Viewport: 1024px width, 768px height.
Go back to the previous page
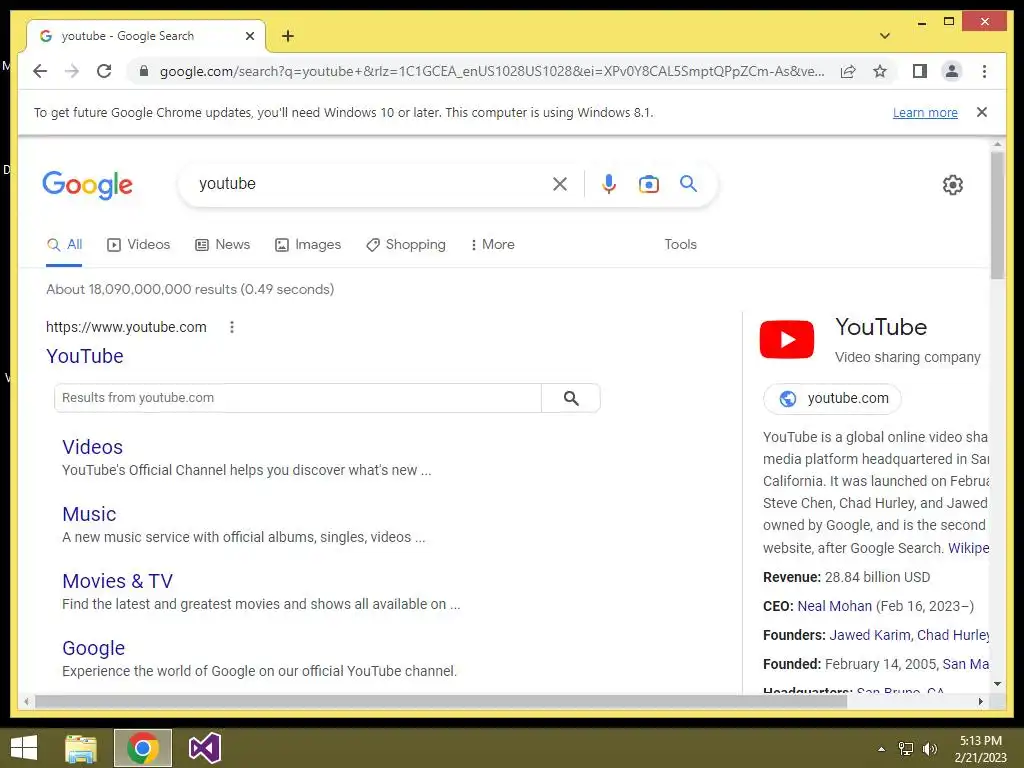click(x=40, y=71)
